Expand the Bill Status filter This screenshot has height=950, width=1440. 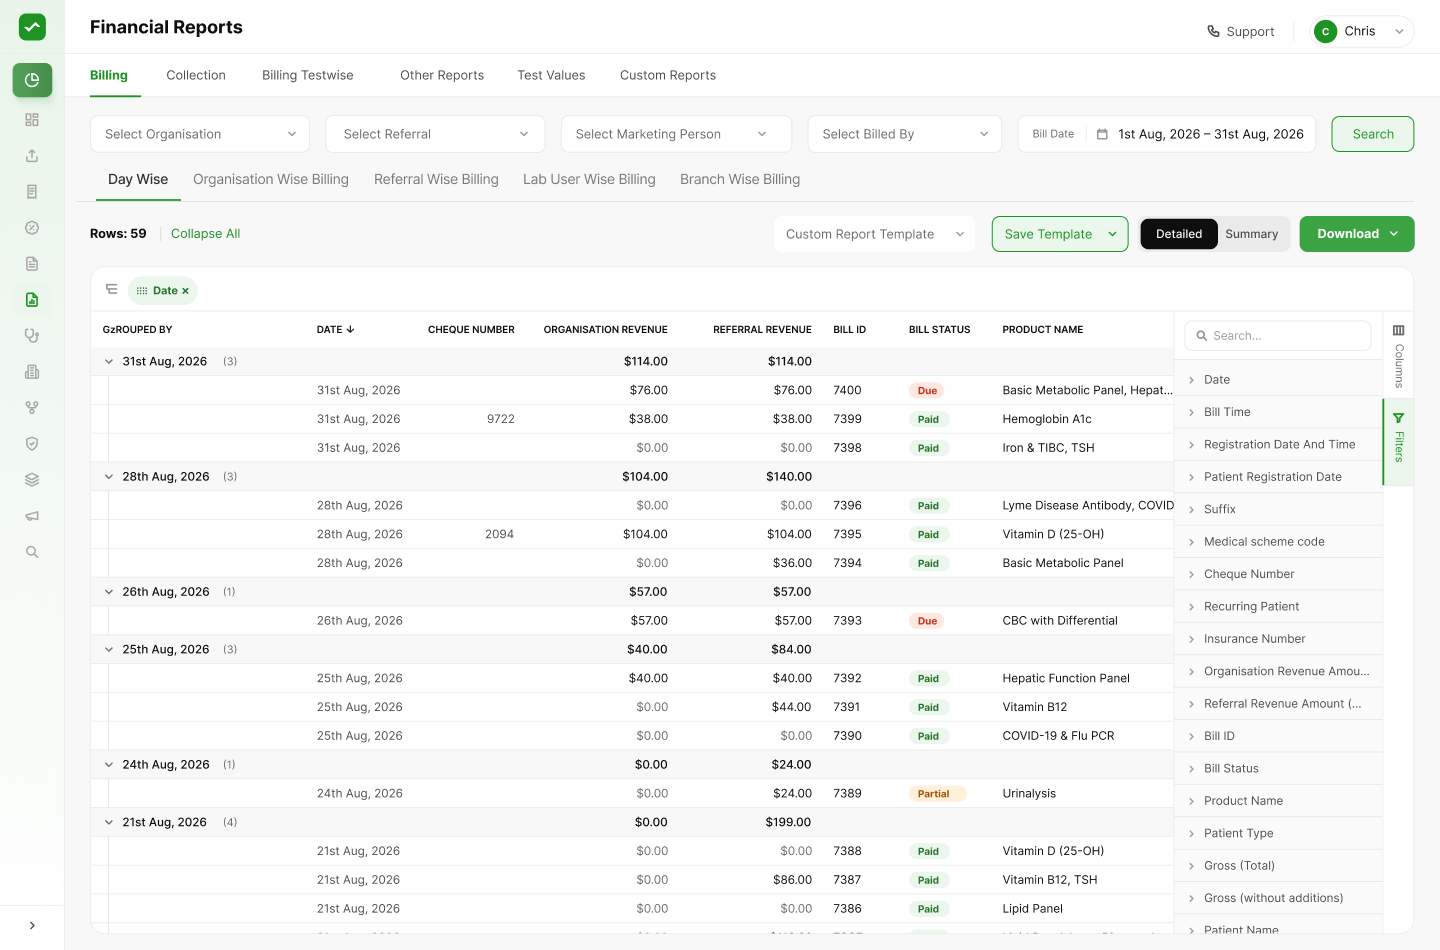[x=1278, y=769]
